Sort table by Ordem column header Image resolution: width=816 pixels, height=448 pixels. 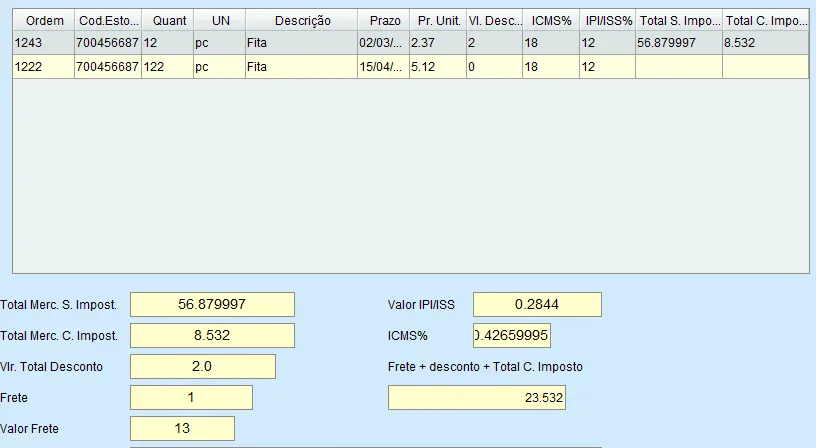click(44, 21)
